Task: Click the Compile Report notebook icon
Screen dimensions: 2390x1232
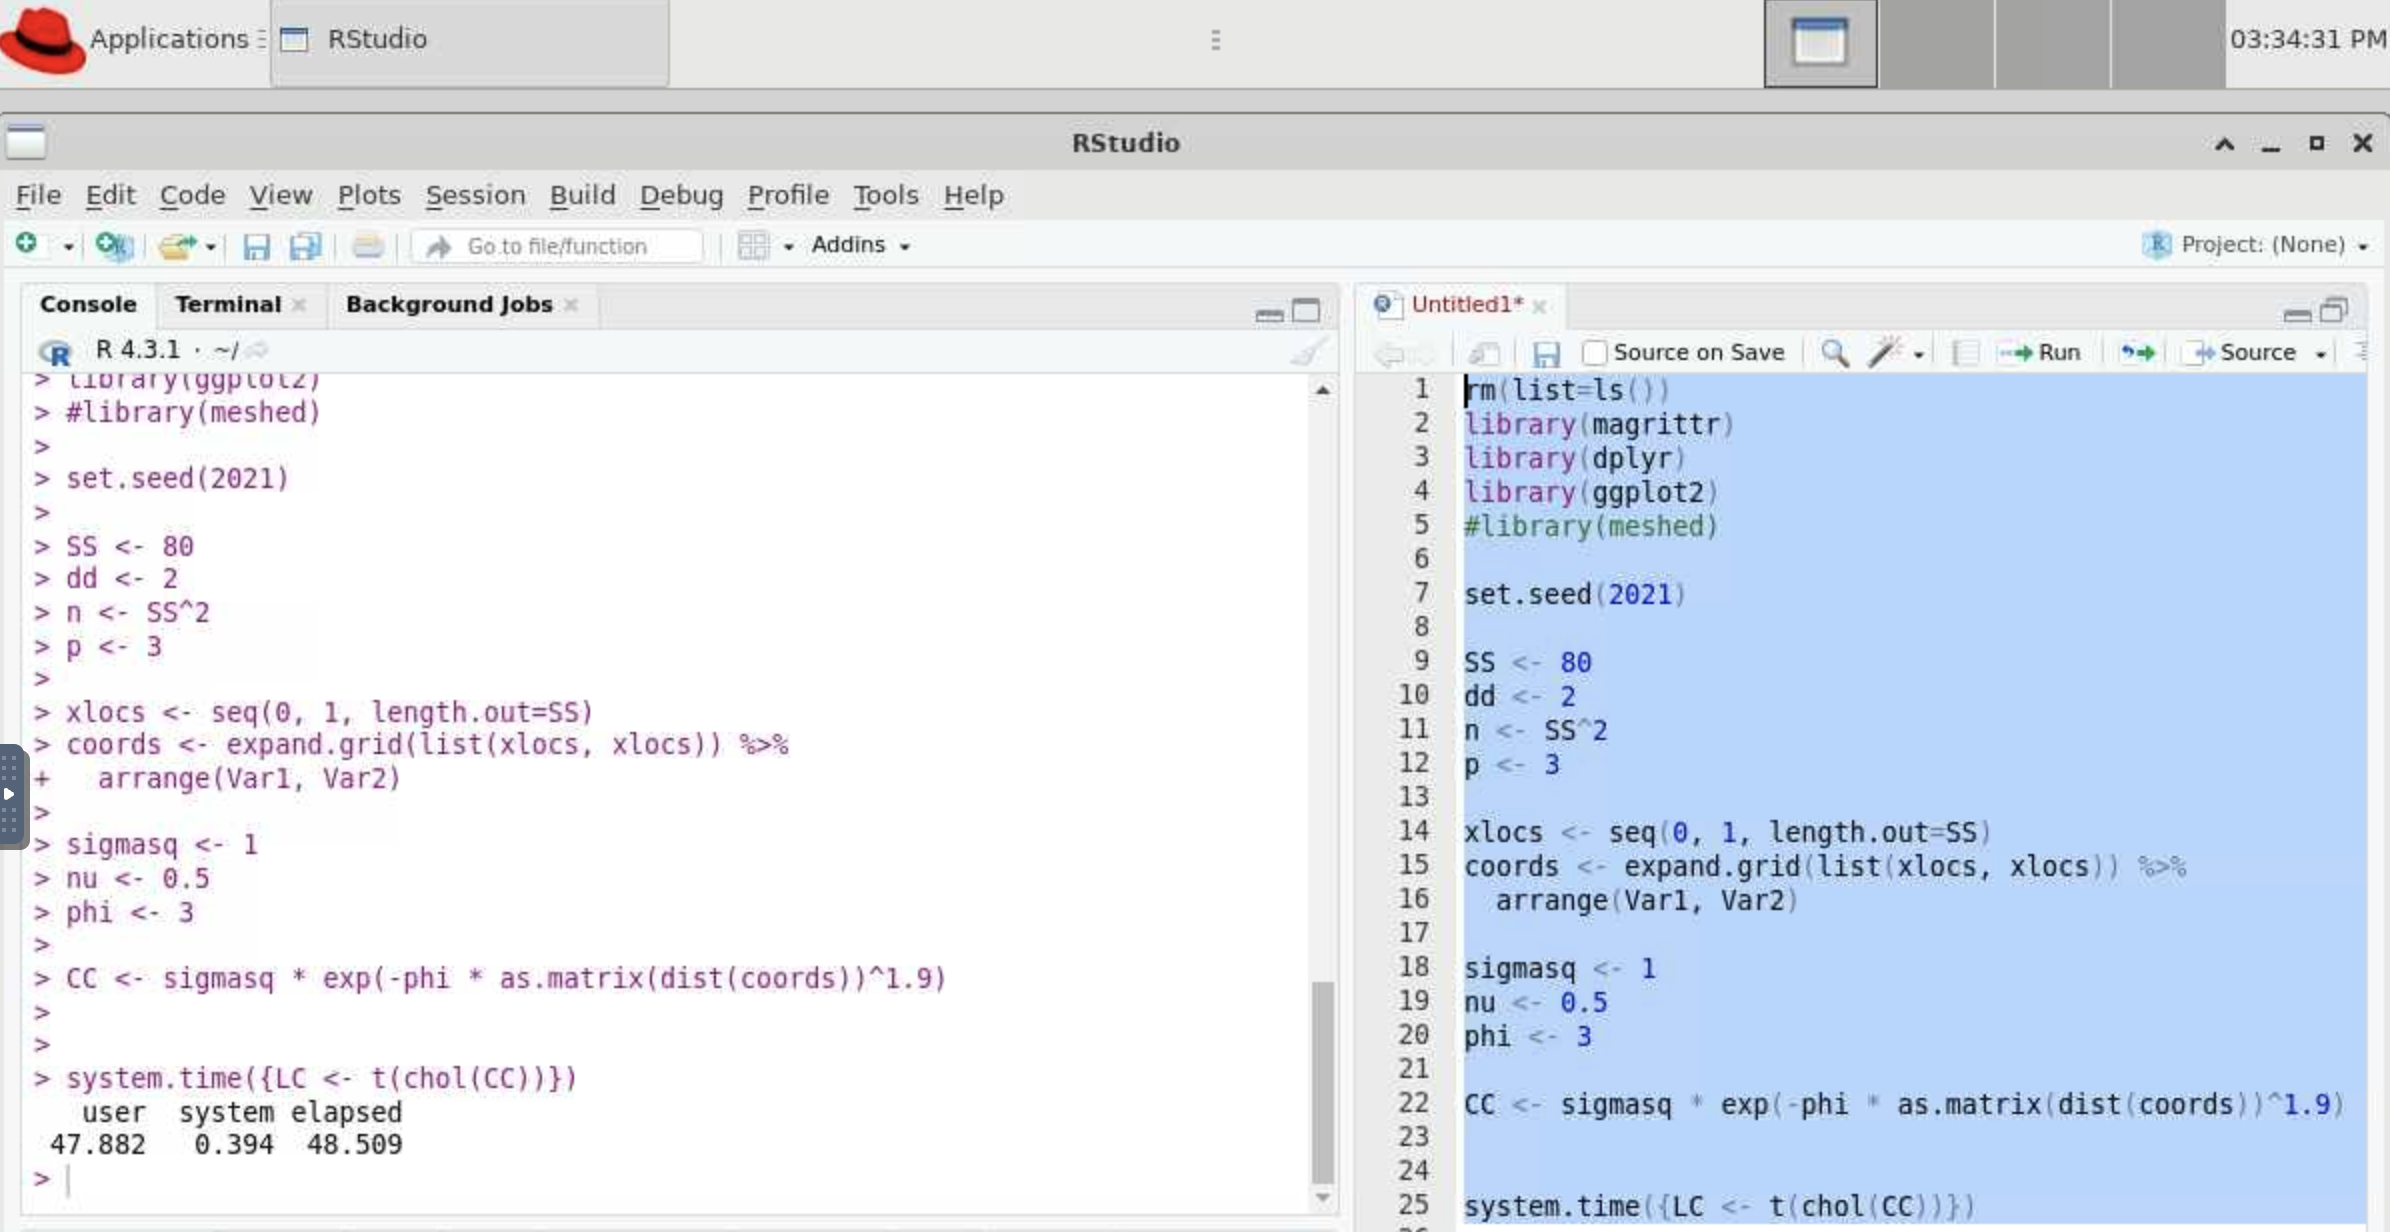Action: (x=1965, y=352)
